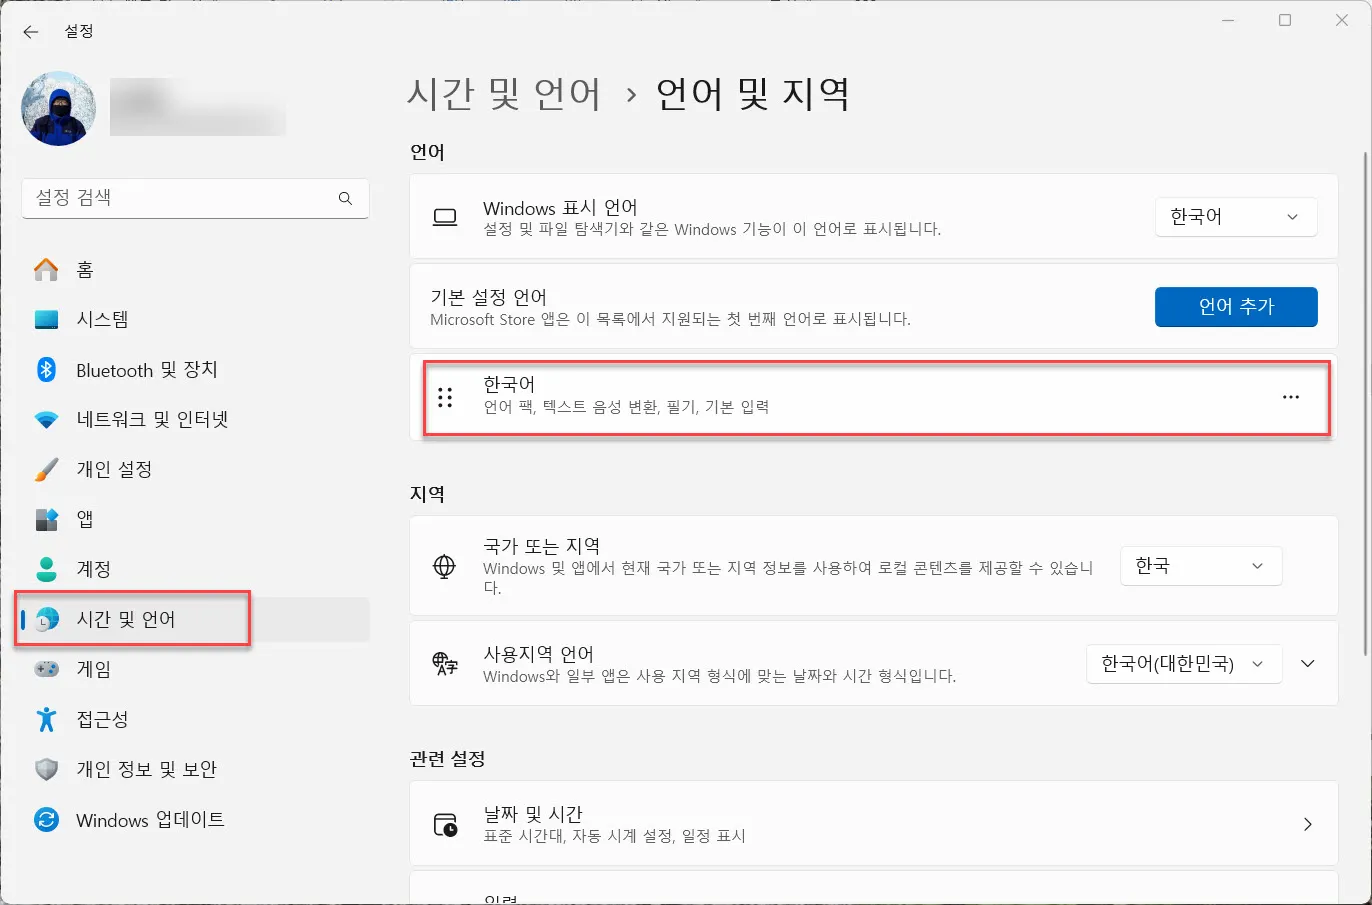Open the 국가 또는 지역 dropdown
The image size is (1372, 905).
[1201, 566]
